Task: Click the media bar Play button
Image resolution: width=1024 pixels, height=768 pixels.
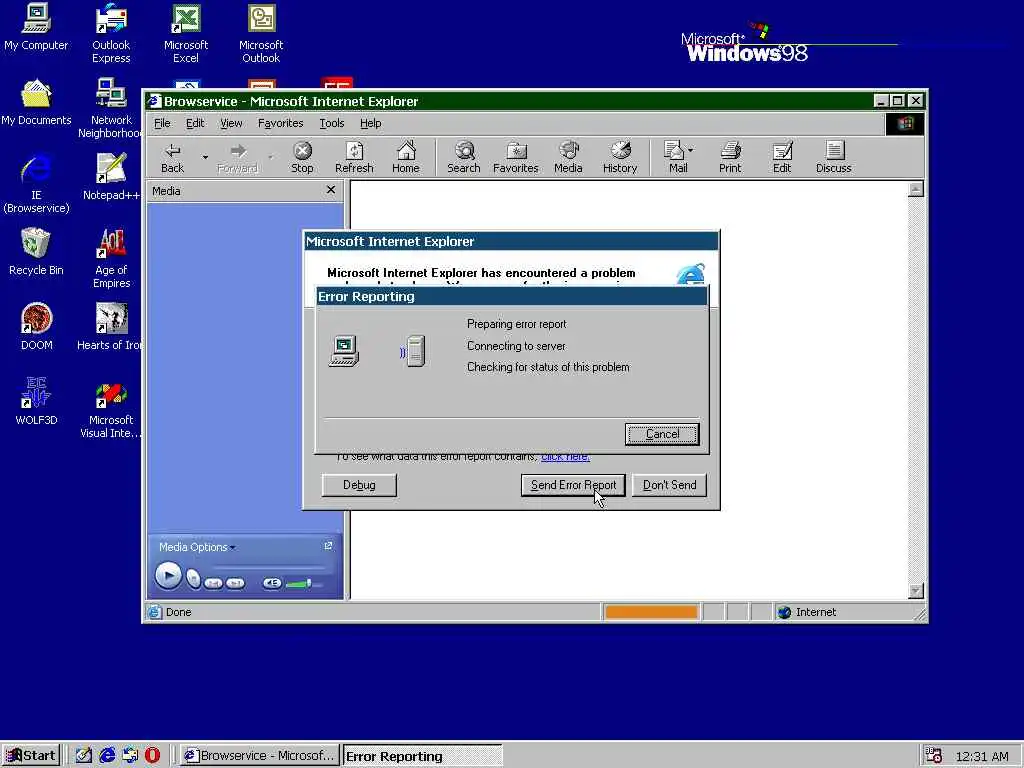Action: (x=168, y=576)
